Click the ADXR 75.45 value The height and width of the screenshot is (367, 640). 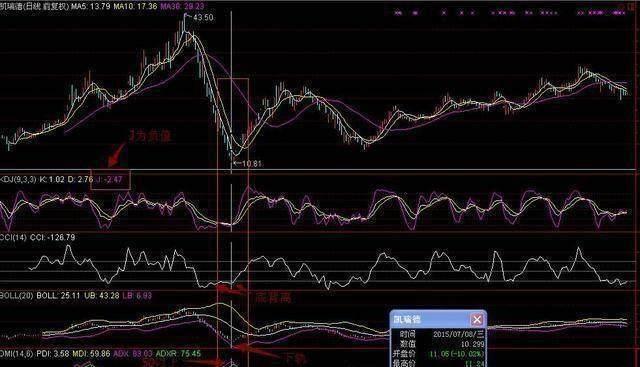[178, 354]
